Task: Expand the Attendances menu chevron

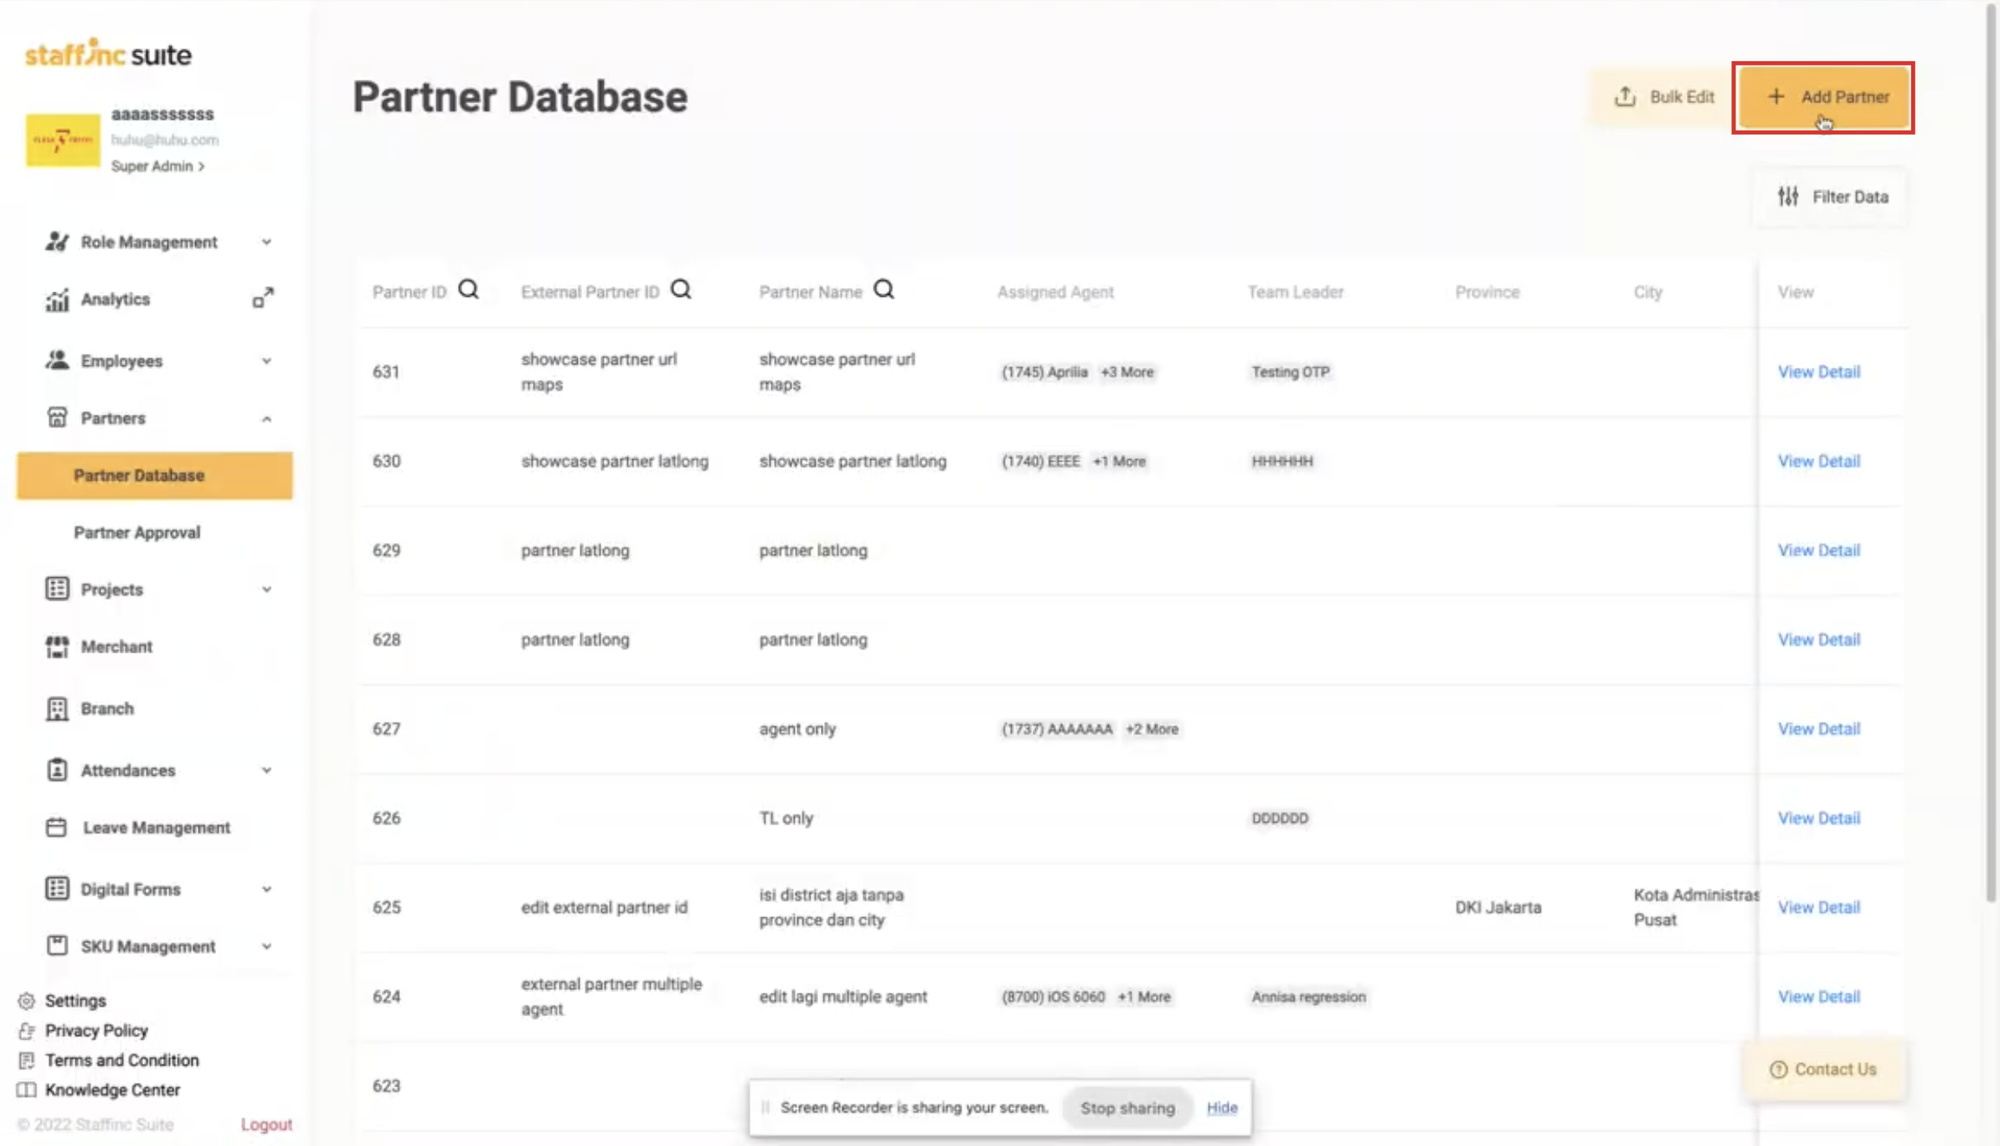Action: coord(266,771)
